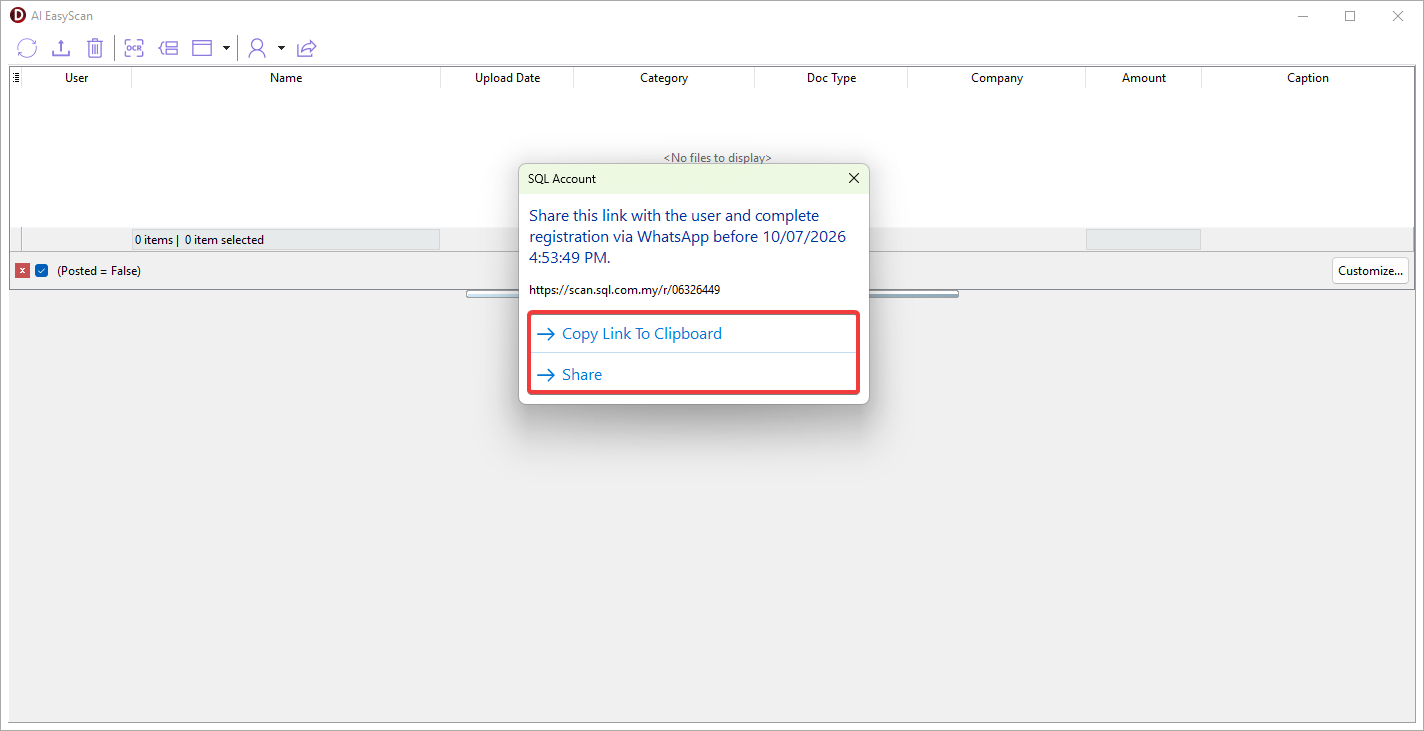This screenshot has height=731, width=1424.
Task: Click the Upload file icon
Action: pyautogui.click(x=61, y=48)
